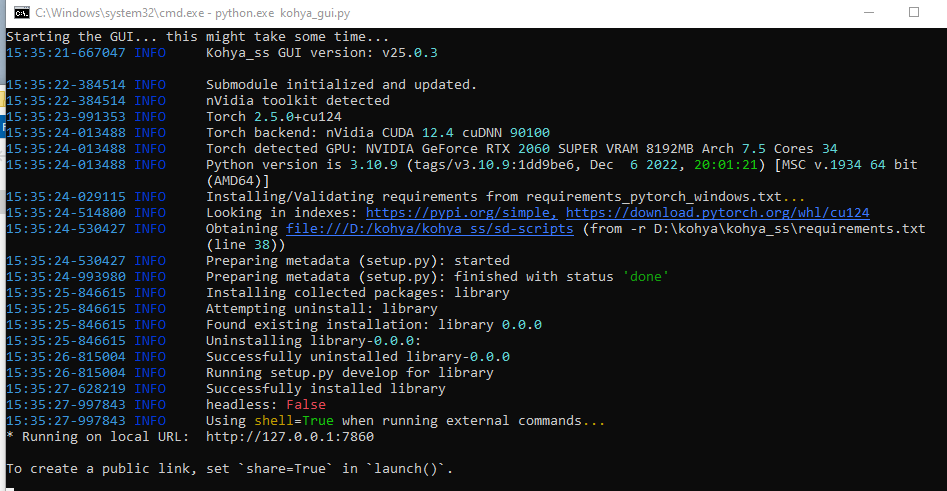The image size is (947, 491).
Task: Click '(line 38))' continuation text
Action: click(x=245, y=245)
